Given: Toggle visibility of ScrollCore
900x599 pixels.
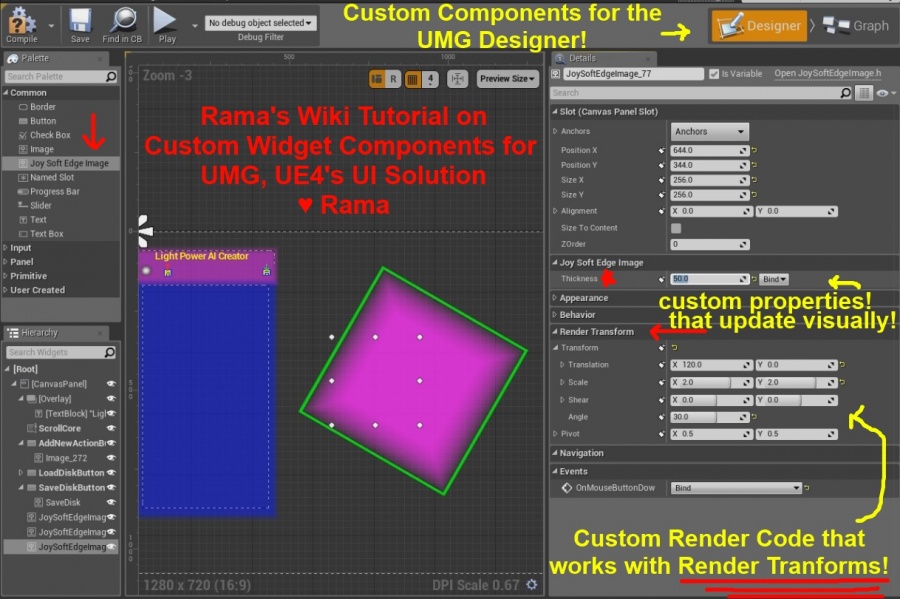Looking at the screenshot, I should pos(111,428).
